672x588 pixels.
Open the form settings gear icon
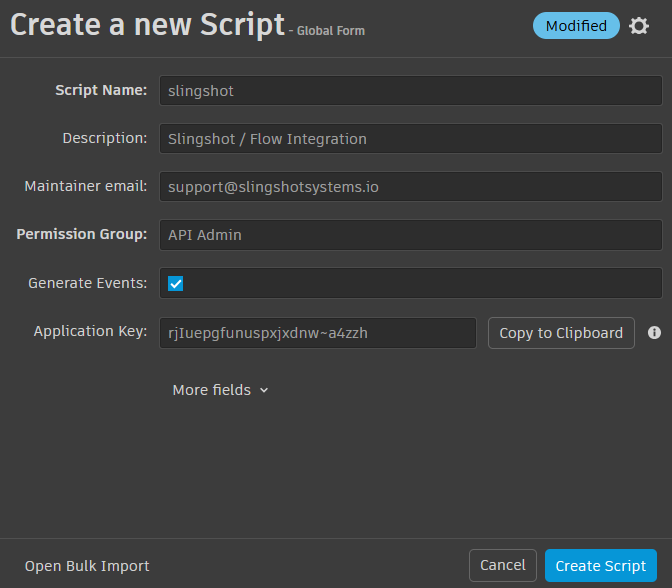(x=639, y=26)
